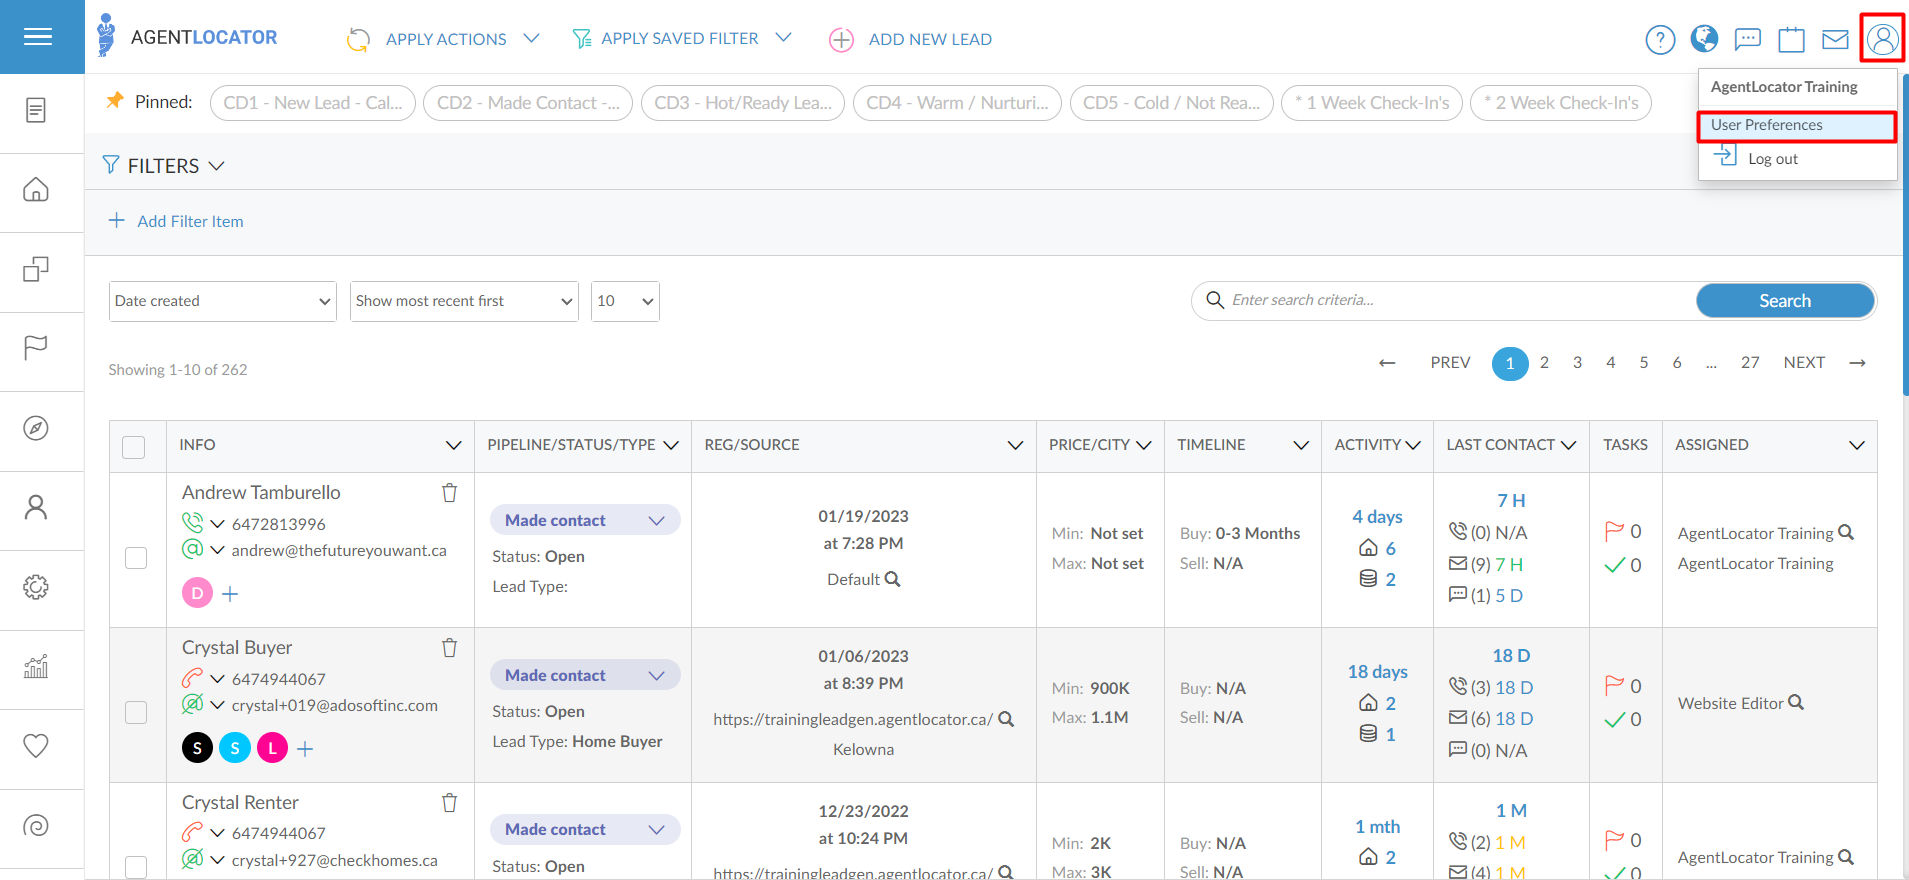The height and width of the screenshot is (880, 1909).
Task: Open Crystal Buyer's Made contact pipeline dropdown
Action: pyautogui.click(x=585, y=675)
